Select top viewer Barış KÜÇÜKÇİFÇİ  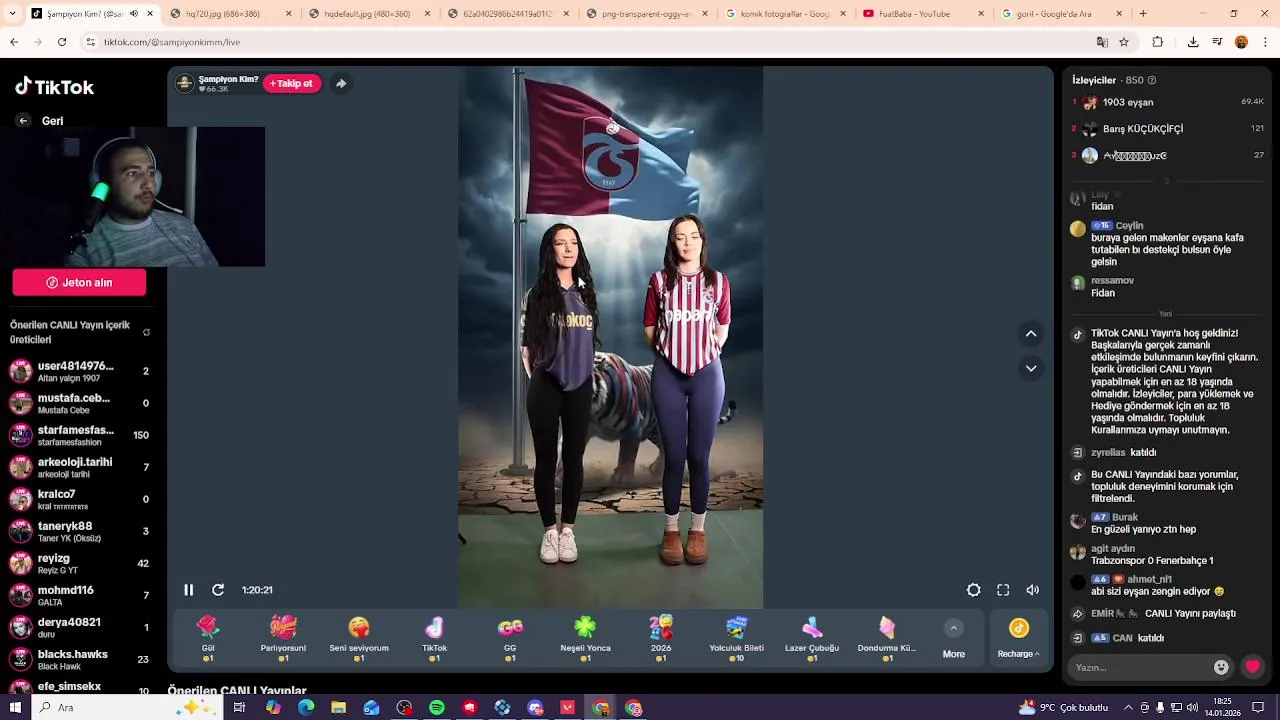[1168, 129]
